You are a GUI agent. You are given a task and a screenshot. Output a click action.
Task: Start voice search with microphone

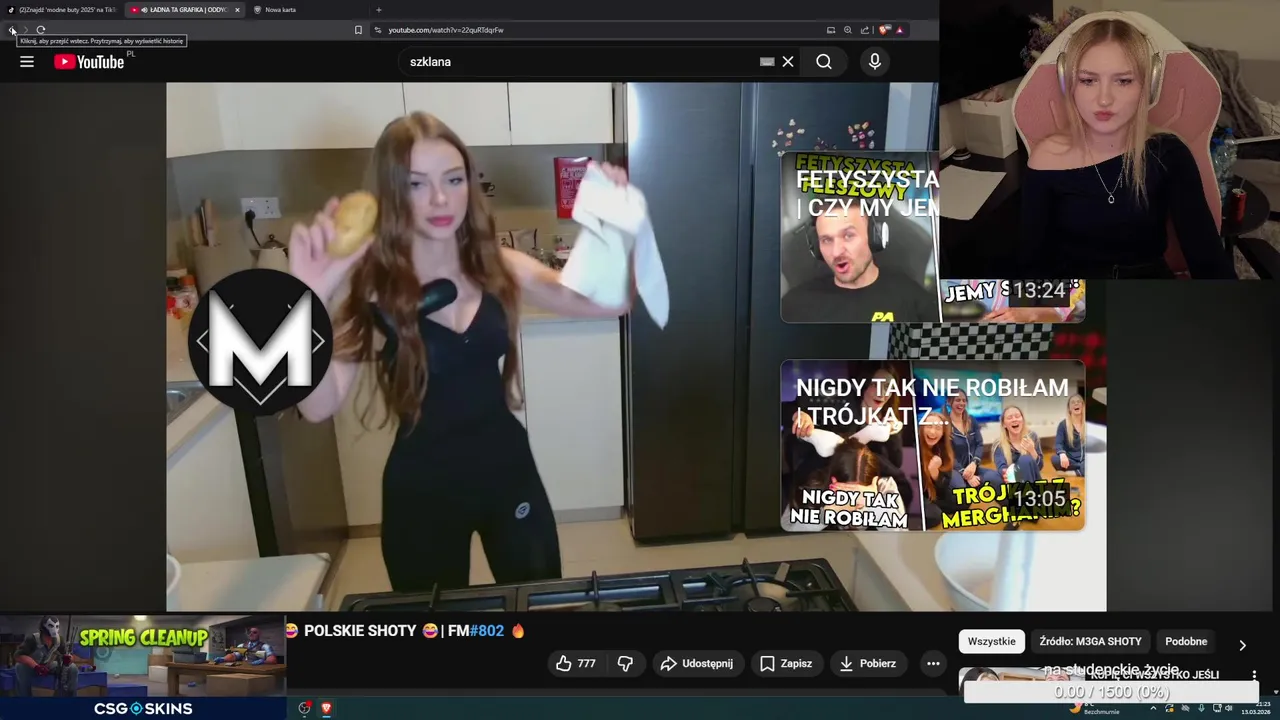coord(875,62)
